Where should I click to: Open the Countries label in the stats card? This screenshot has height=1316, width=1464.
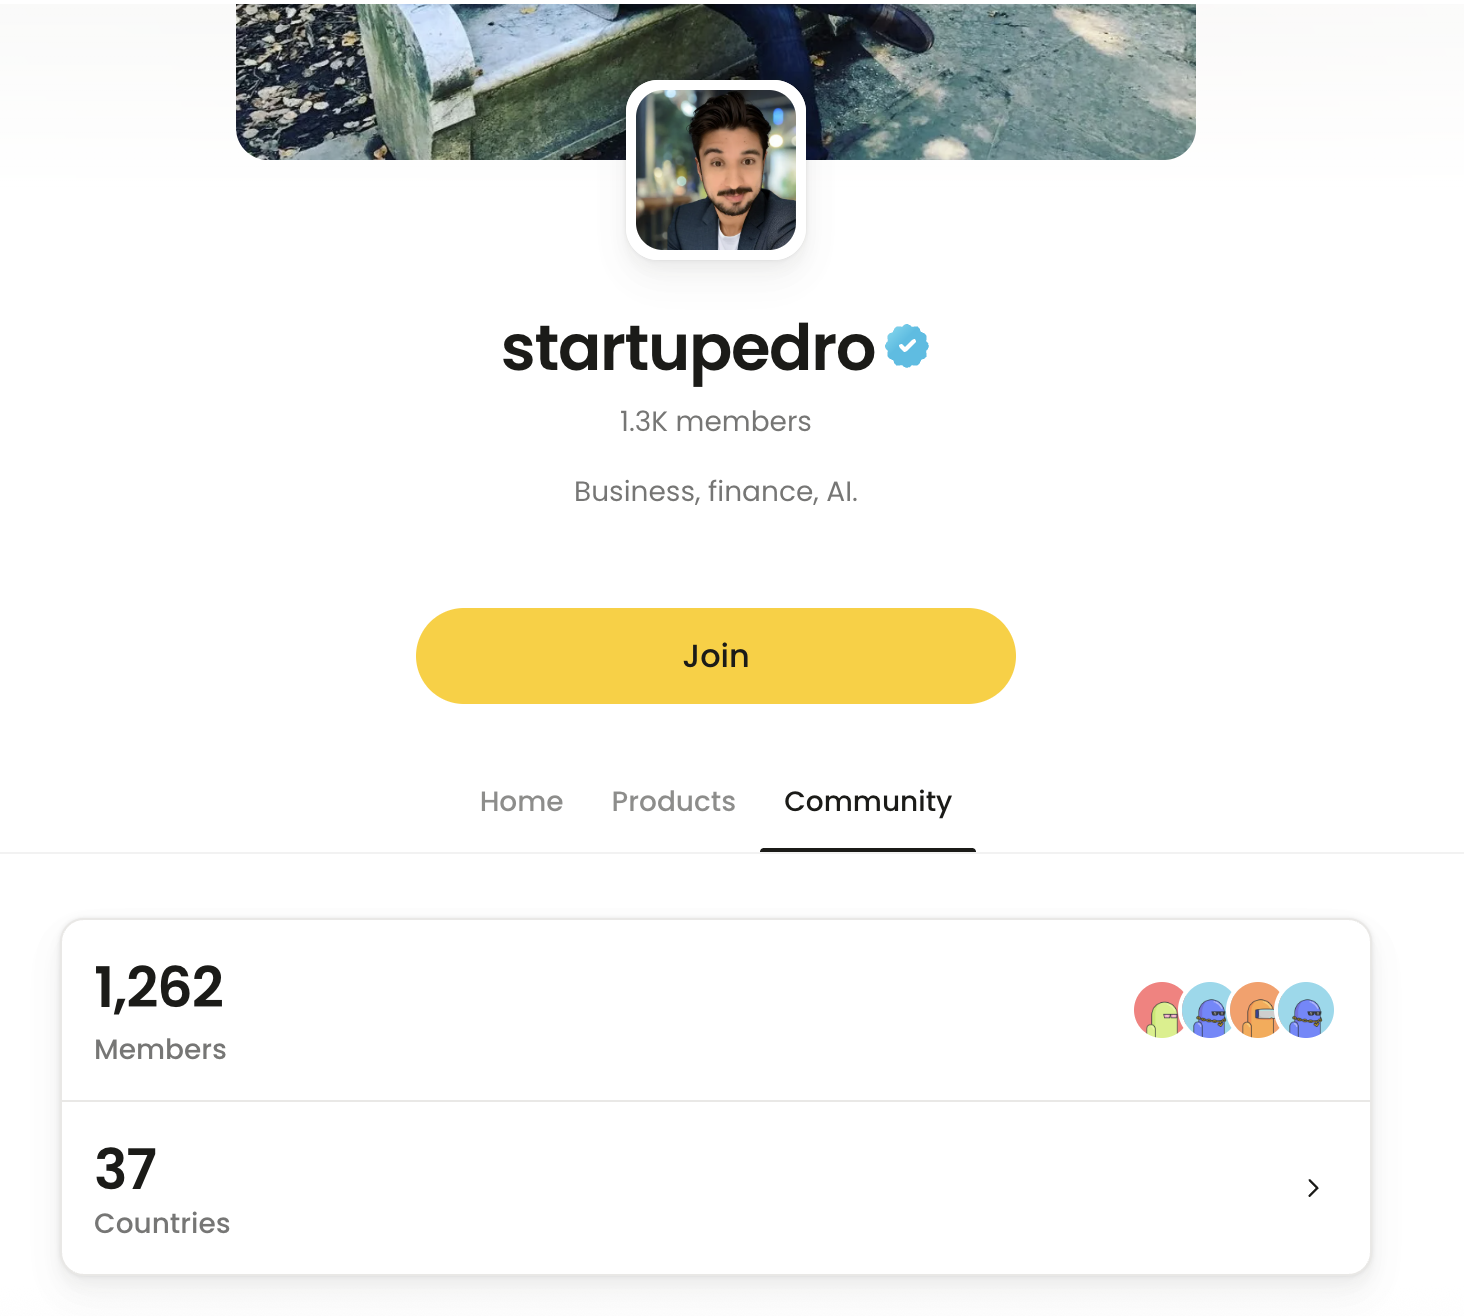pyautogui.click(x=162, y=1223)
